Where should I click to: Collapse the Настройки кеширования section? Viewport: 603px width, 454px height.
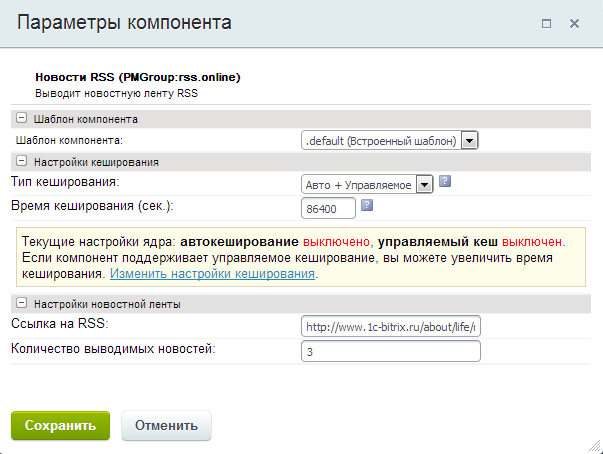(x=22, y=161)
